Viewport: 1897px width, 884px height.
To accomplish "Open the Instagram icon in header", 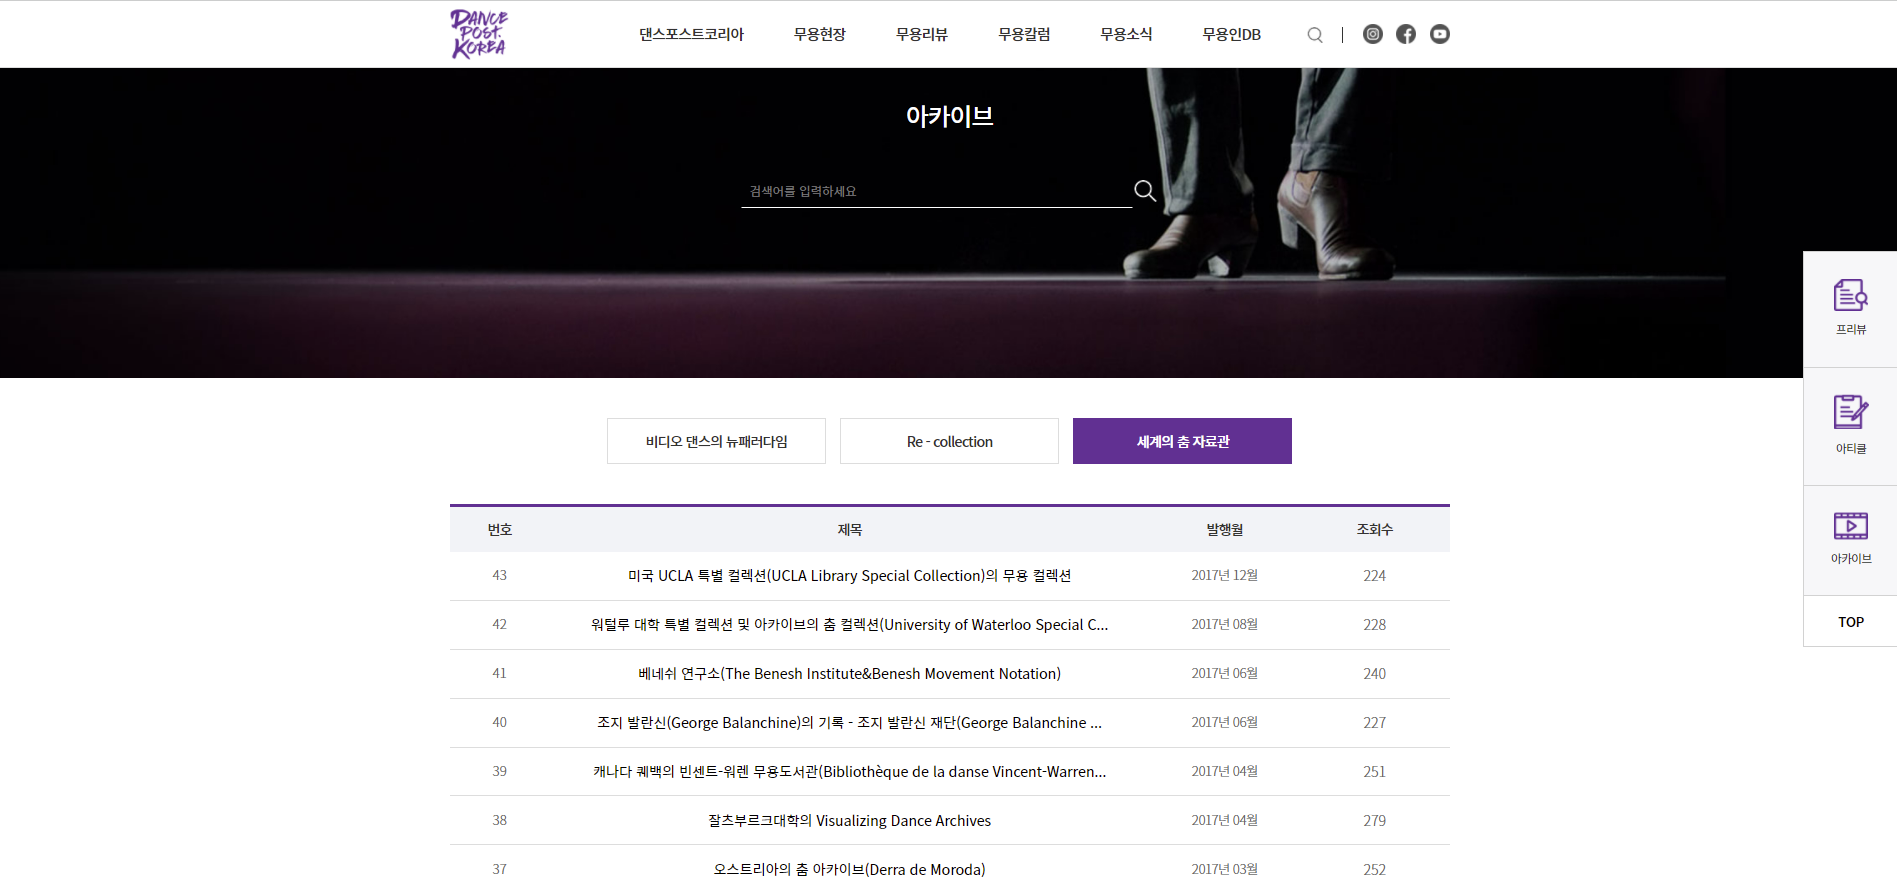I will (x=1373, y=34).
